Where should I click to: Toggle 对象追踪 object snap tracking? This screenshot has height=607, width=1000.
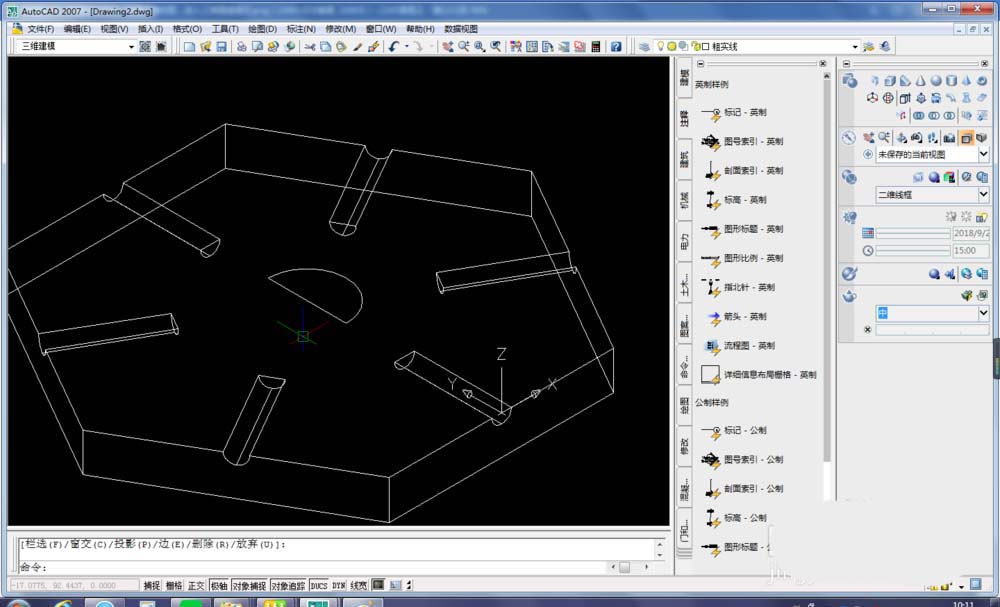tap(288, 585)
